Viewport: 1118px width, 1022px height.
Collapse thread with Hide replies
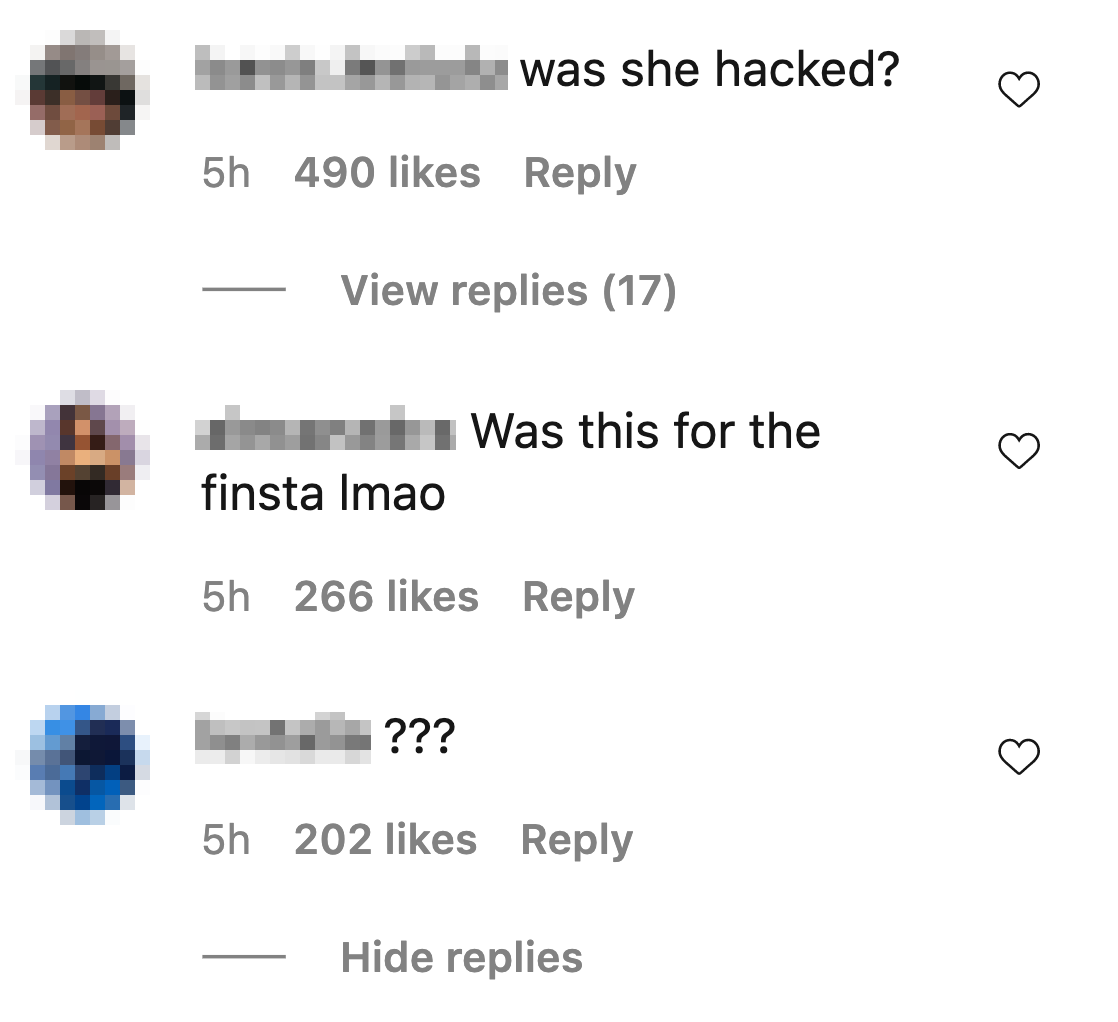461,957
